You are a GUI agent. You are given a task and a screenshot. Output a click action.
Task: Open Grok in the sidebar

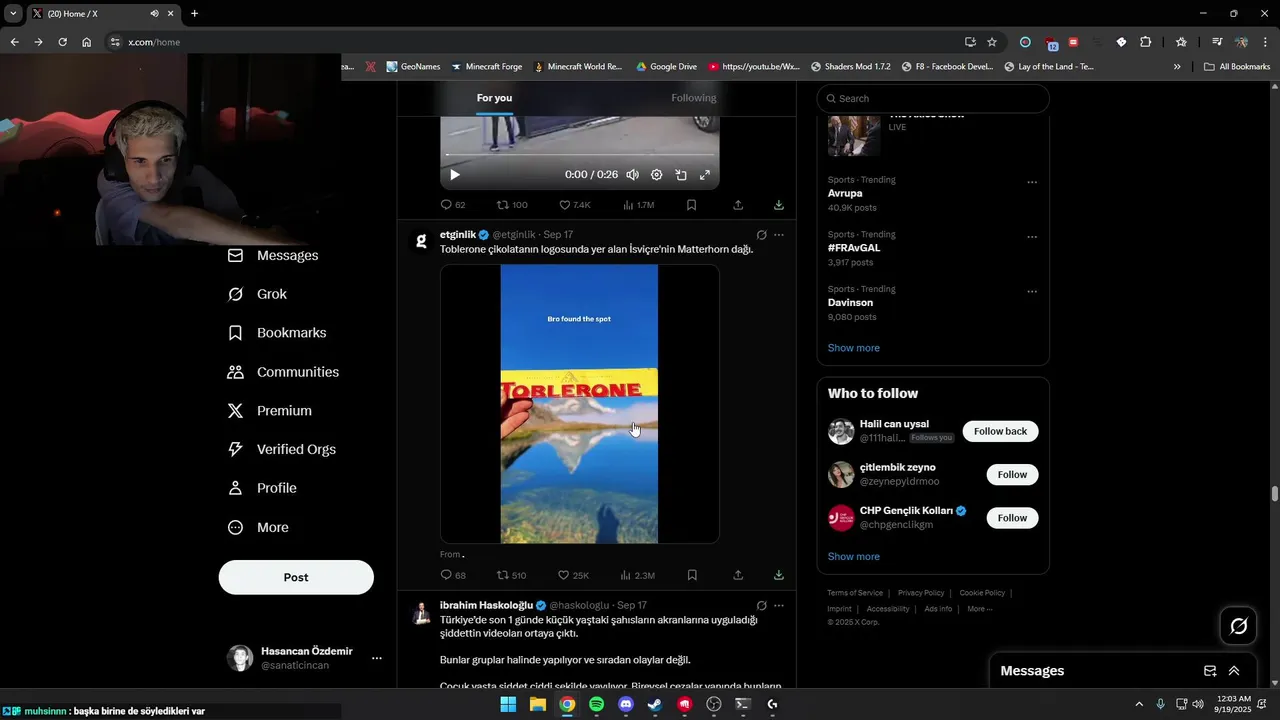[x=257, y=294]
